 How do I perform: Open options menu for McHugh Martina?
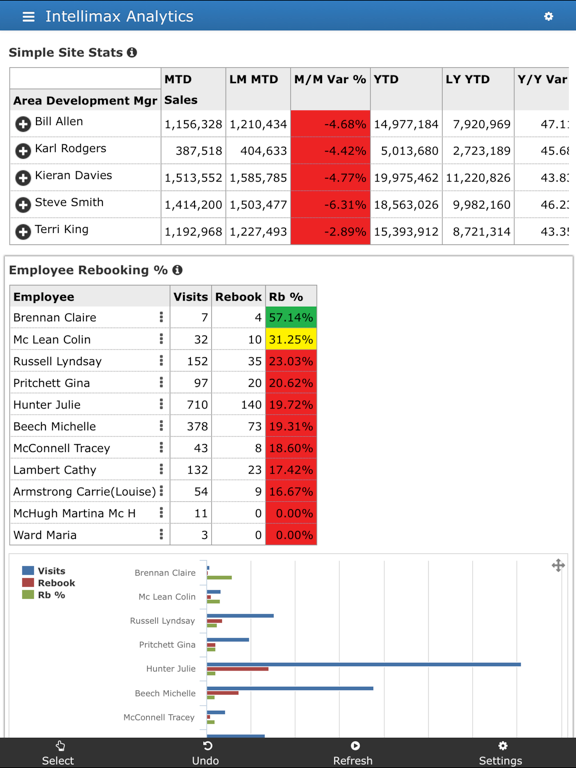pos(161,513)
